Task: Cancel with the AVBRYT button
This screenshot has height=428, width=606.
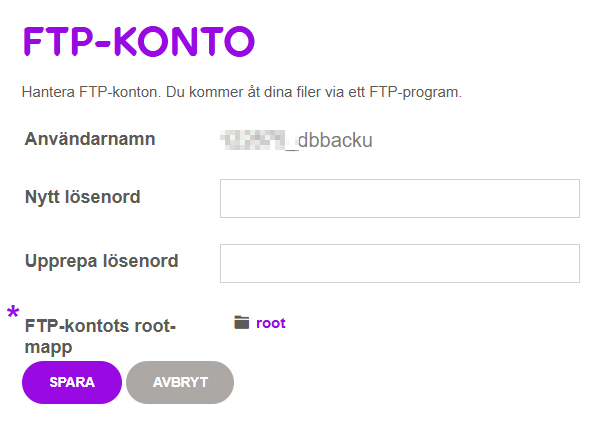Action: (180, 382)
